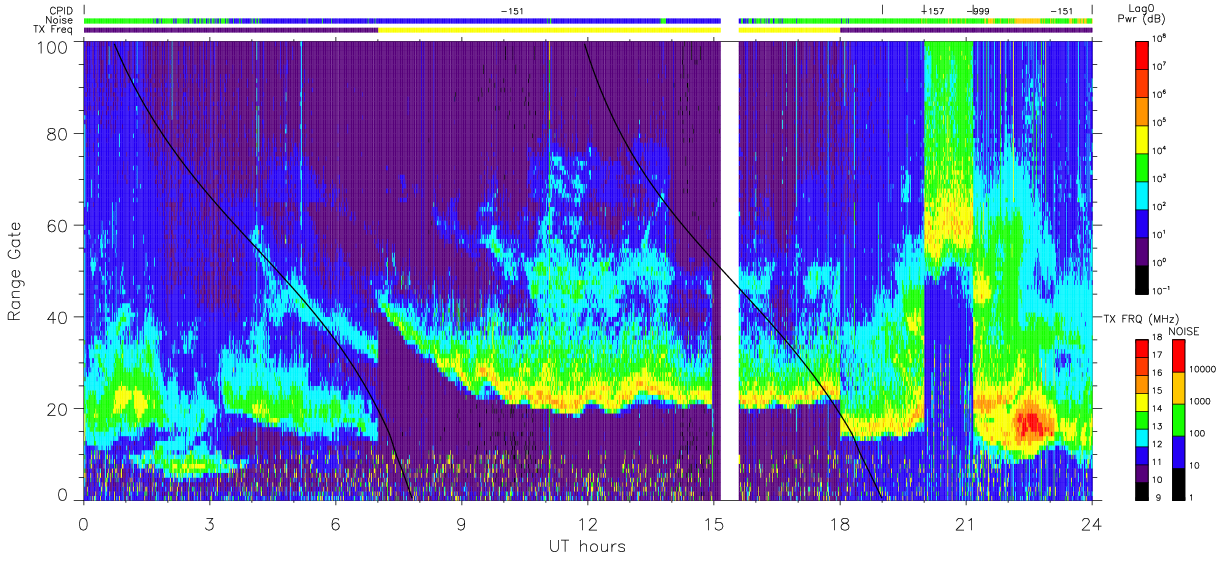Click the "-151" CPID label above hour 10
The image size is (1228, 567).
(x=511, y=11)
